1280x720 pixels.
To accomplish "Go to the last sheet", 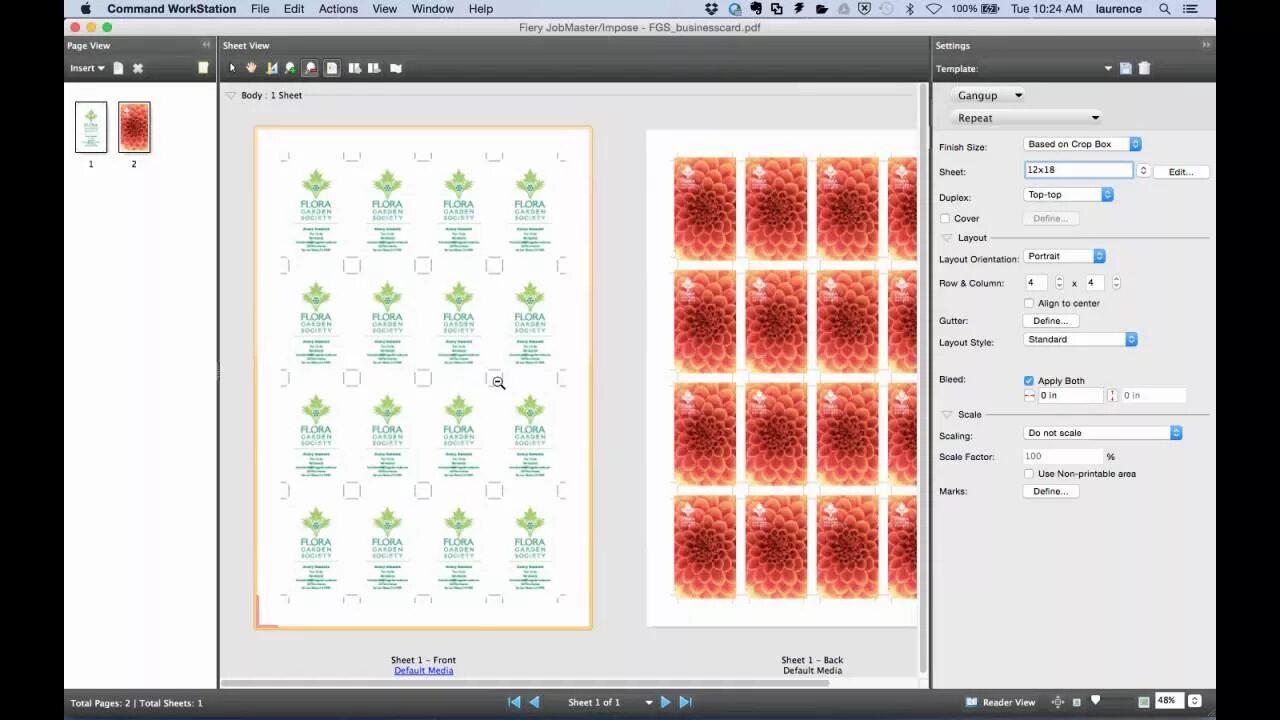I will [685, 702].
